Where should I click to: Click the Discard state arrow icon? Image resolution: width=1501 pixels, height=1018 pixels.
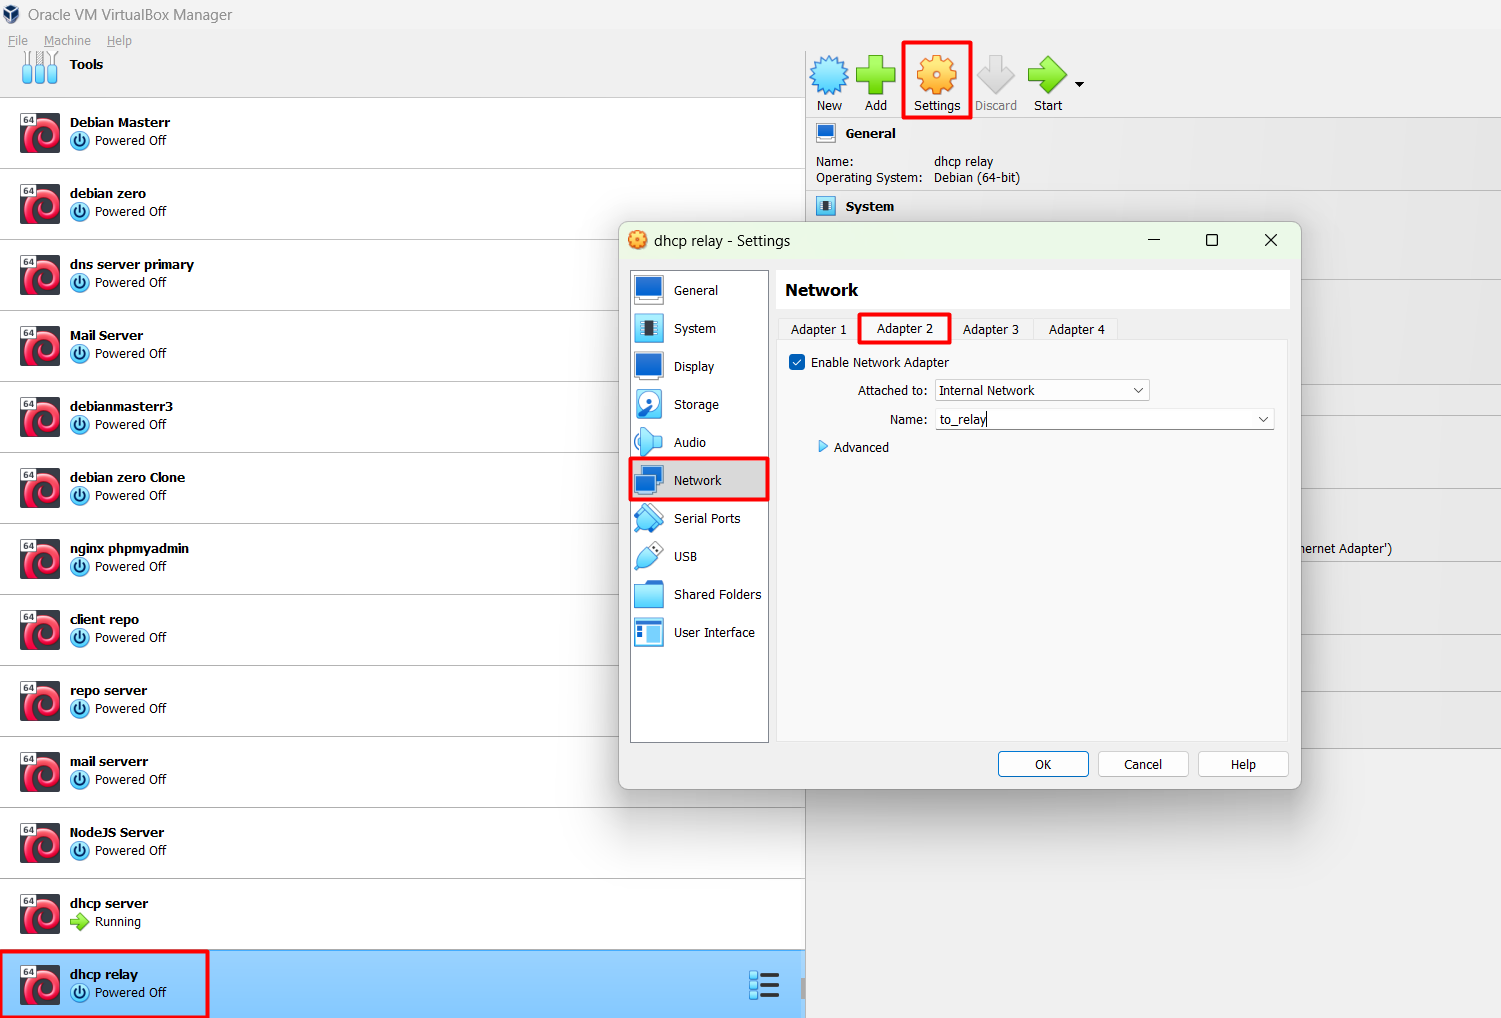tap(996, 75)
